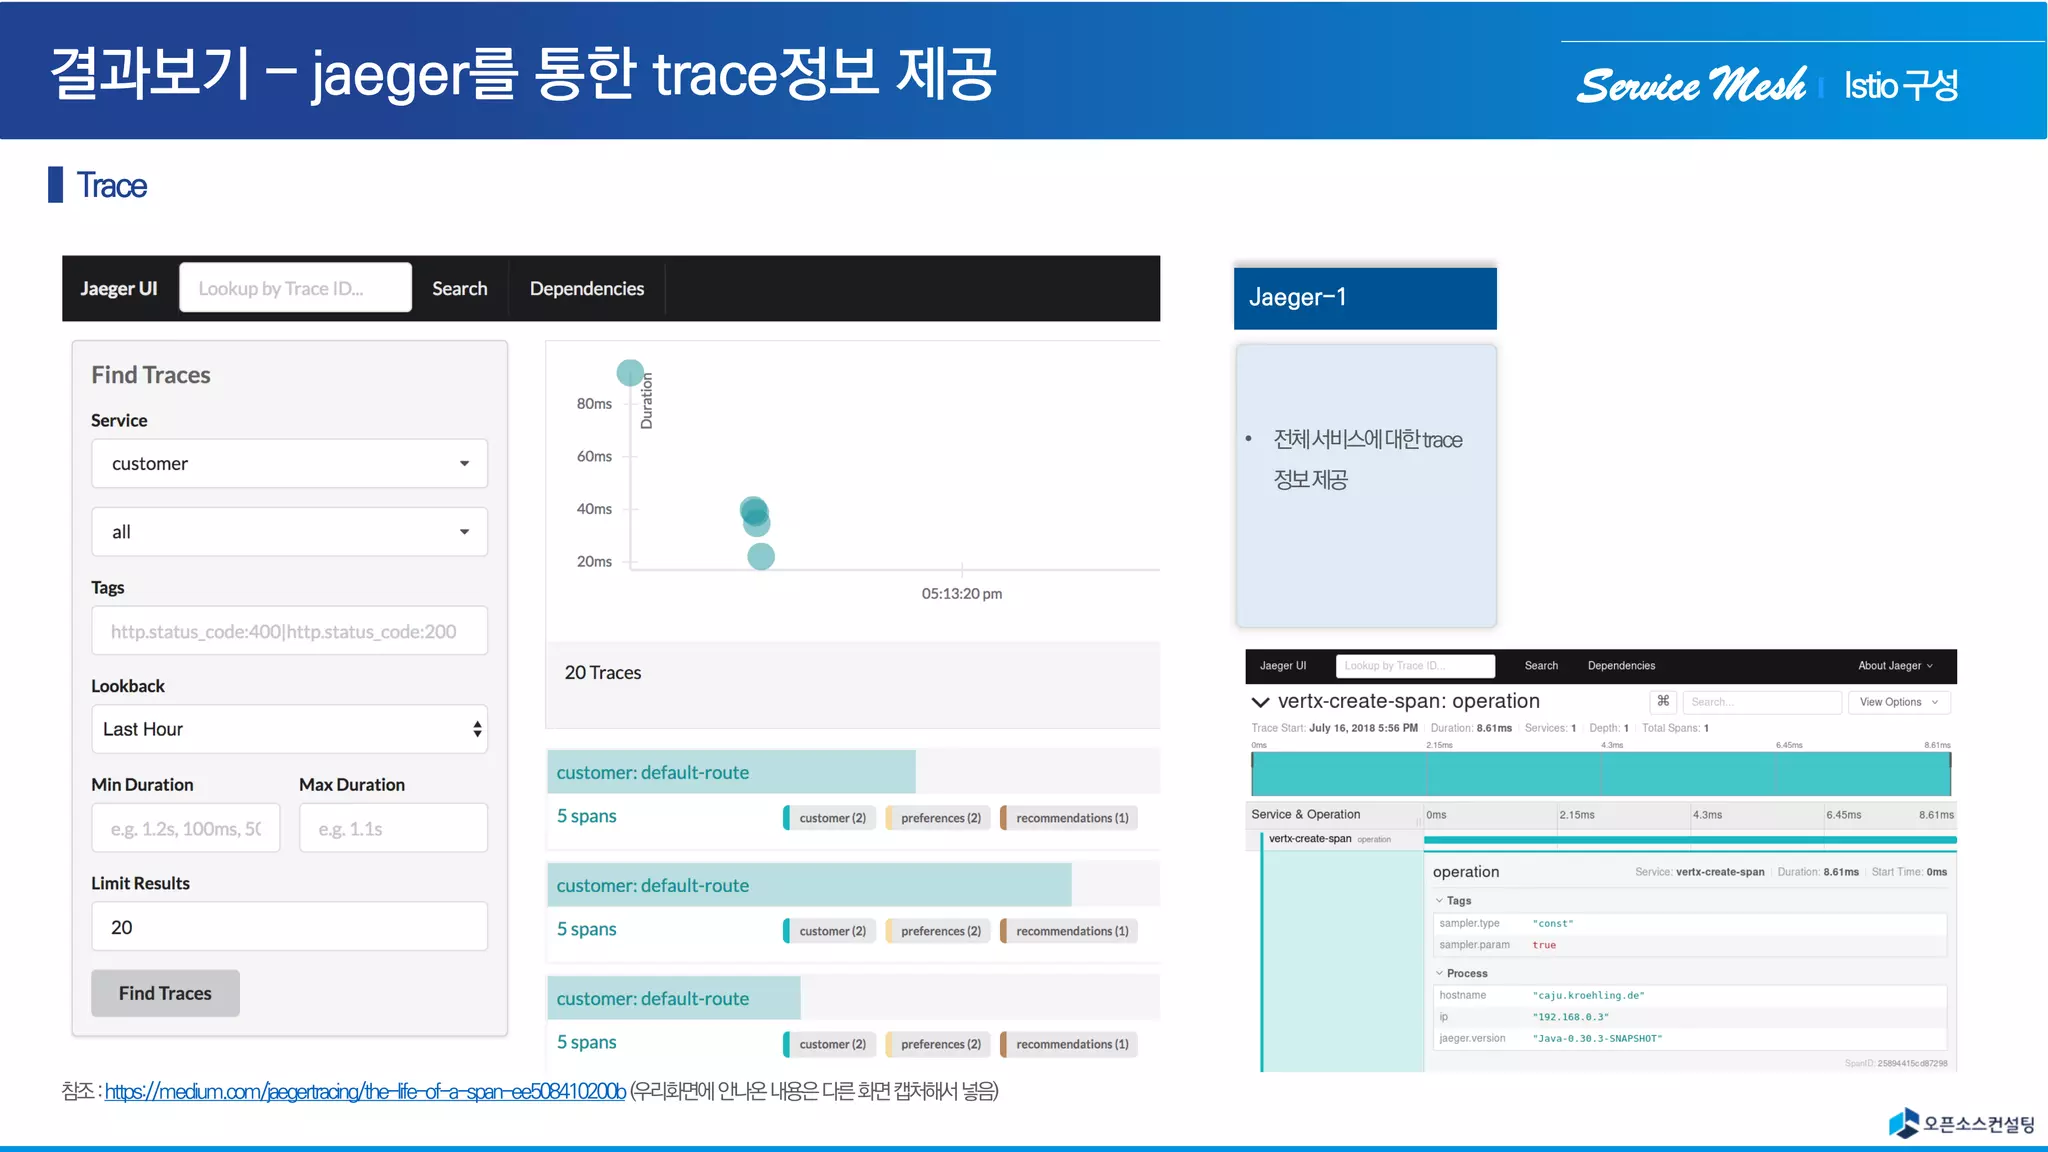This screenshot has width=2048, height=1152.
Task: Click the Tags input field
Action: pos(289,631)
